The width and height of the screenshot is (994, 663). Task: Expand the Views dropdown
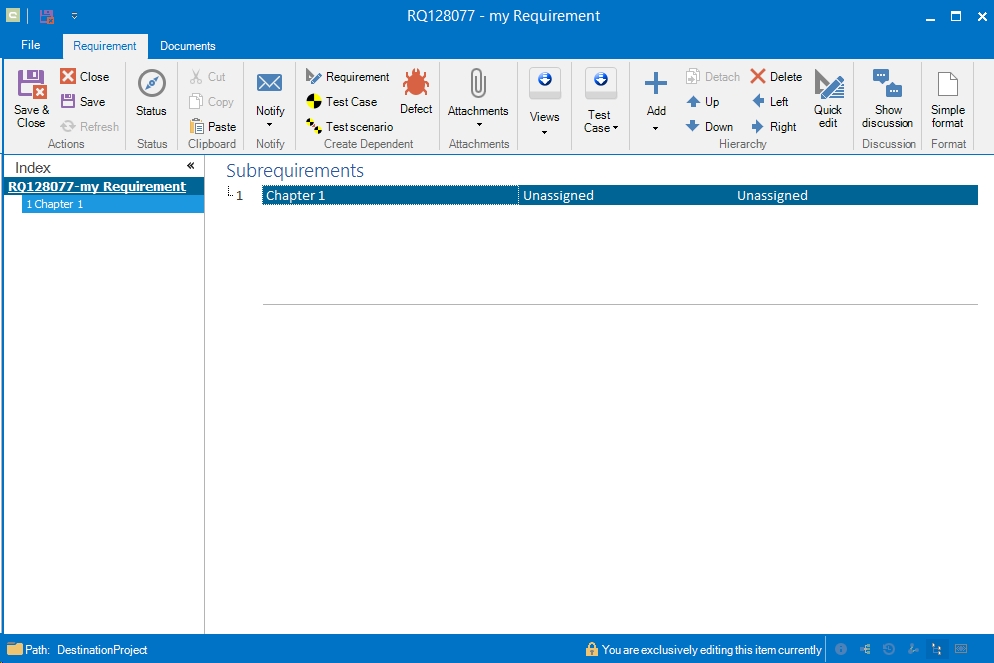coord(544,131)
